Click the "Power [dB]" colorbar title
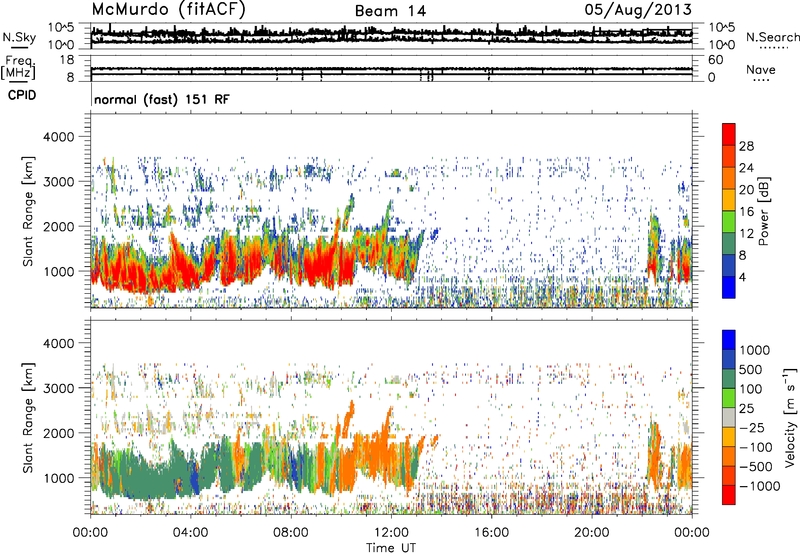 coord(764,211)
